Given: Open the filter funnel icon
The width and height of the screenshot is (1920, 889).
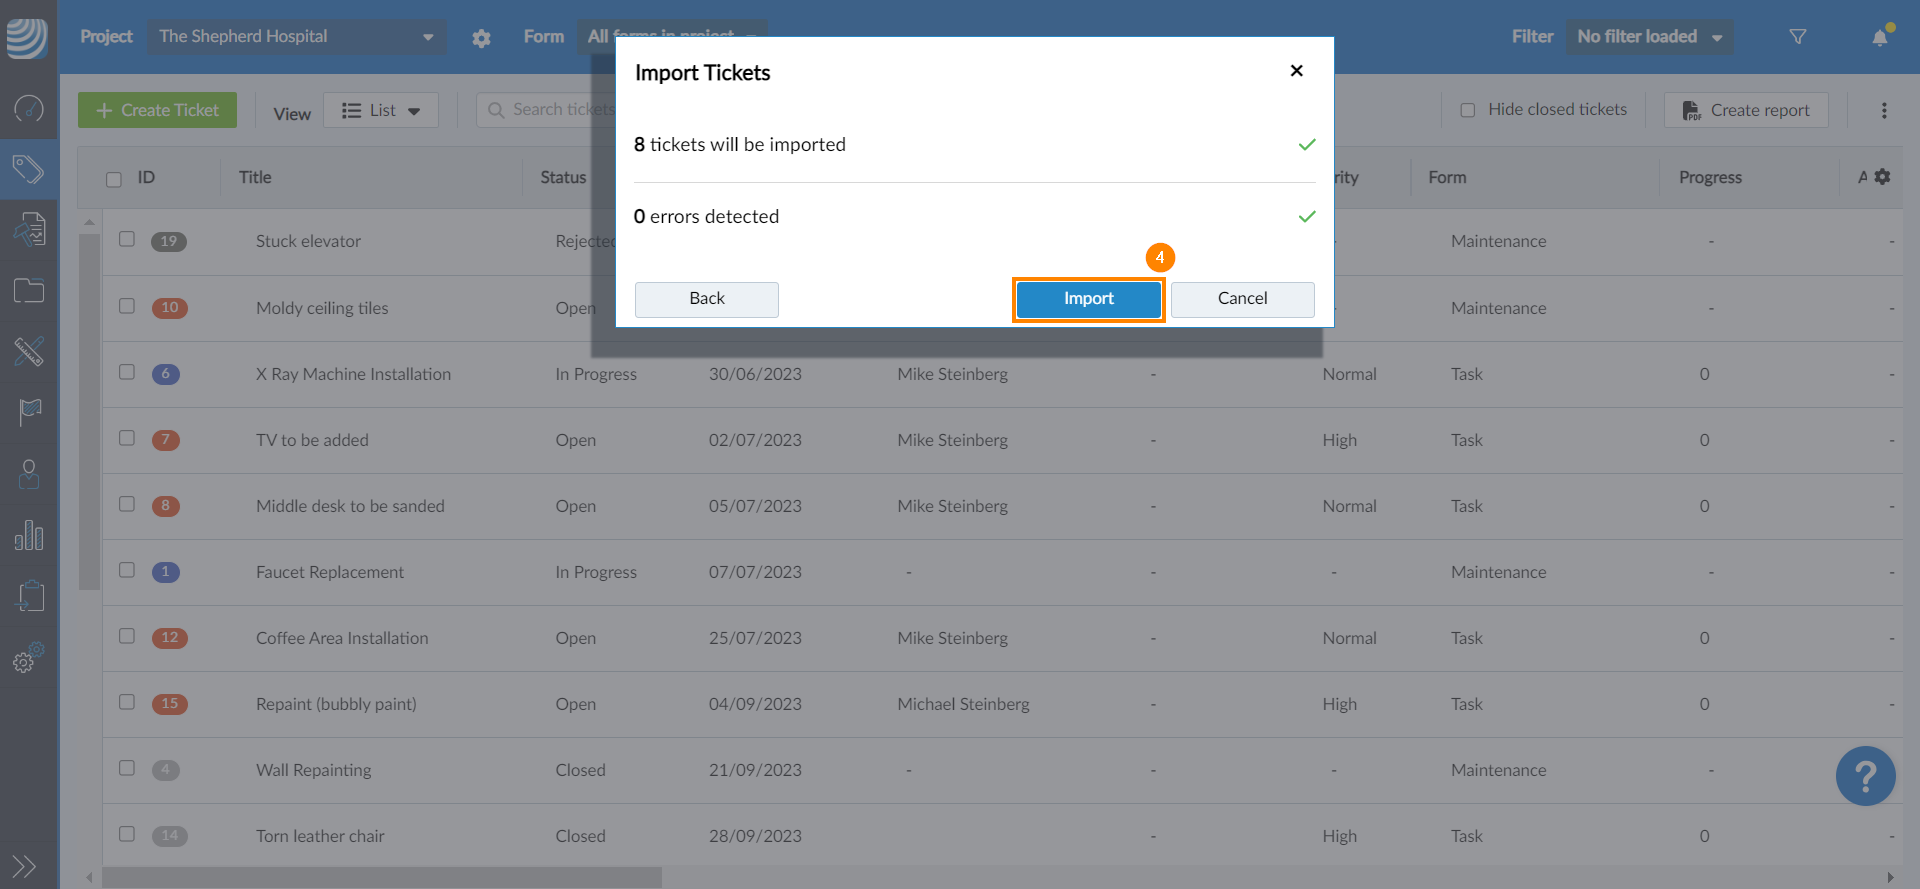Looking at the screenshot, I should [1798, 37].
